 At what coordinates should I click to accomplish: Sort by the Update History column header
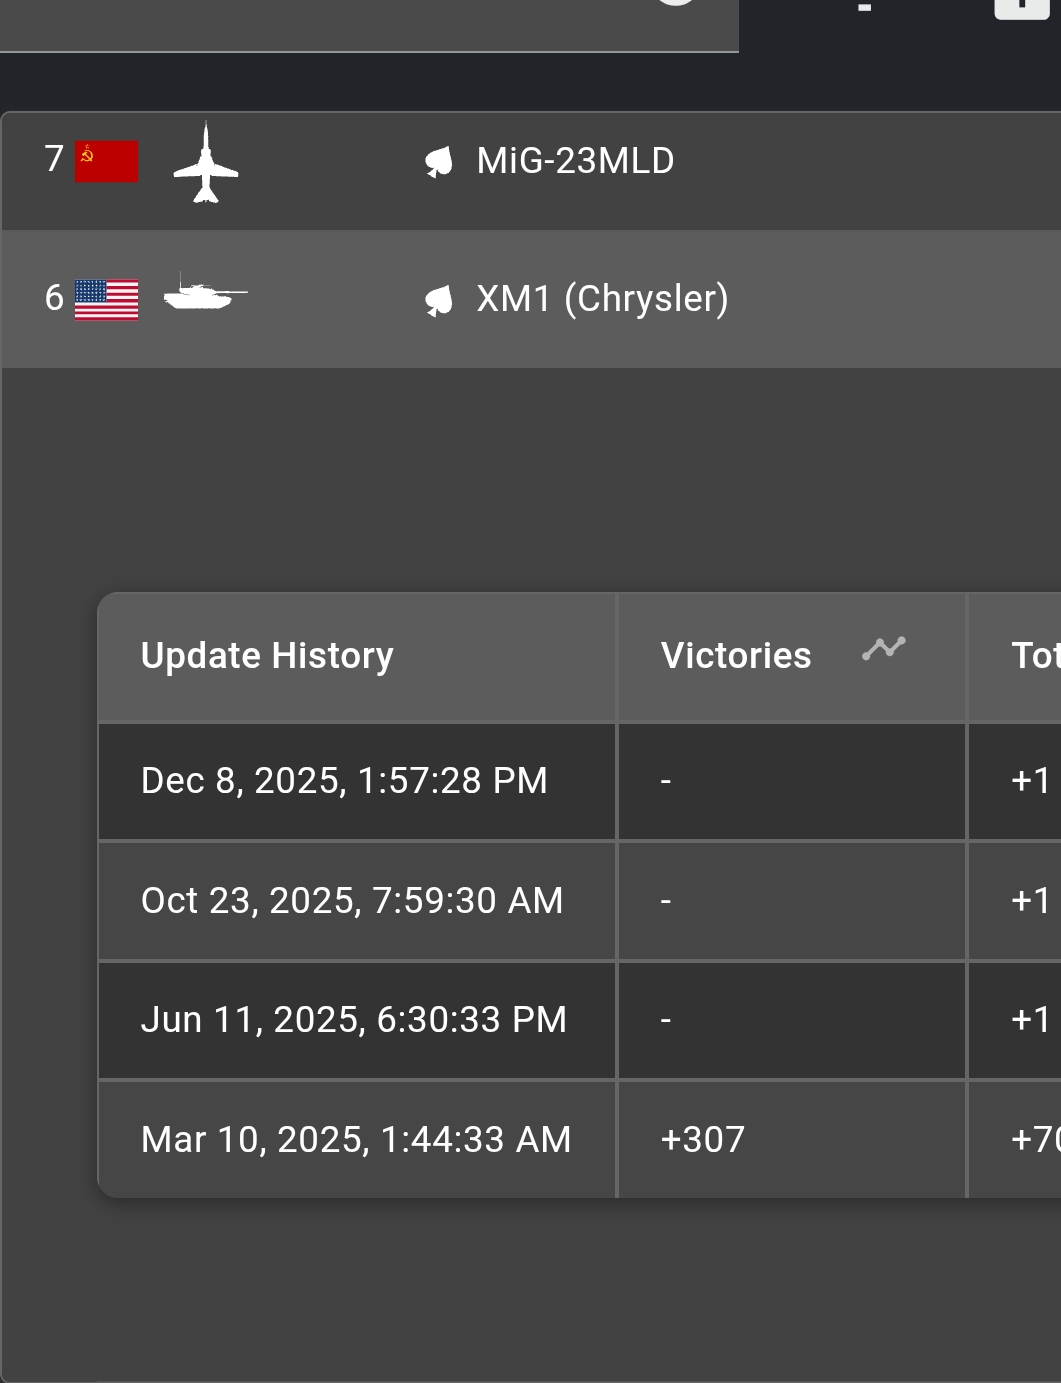click(x=267, y=656)
